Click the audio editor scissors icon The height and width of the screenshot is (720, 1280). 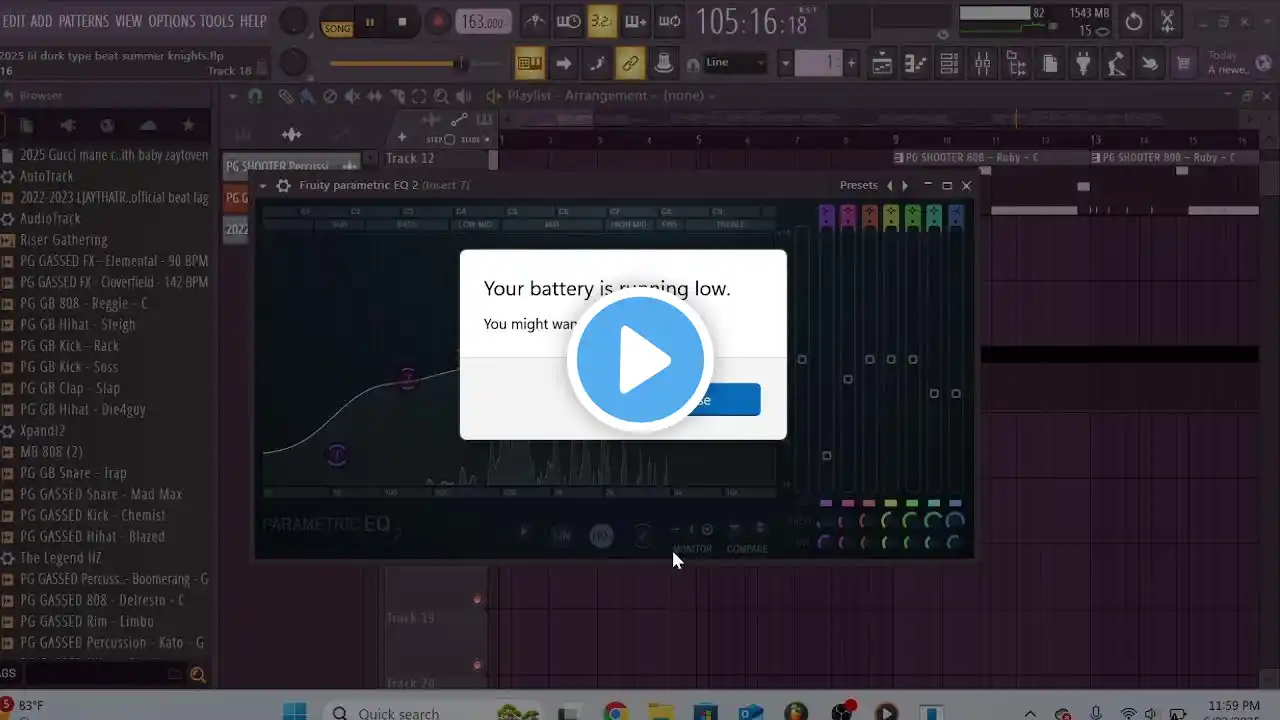tap(1168, 22)
